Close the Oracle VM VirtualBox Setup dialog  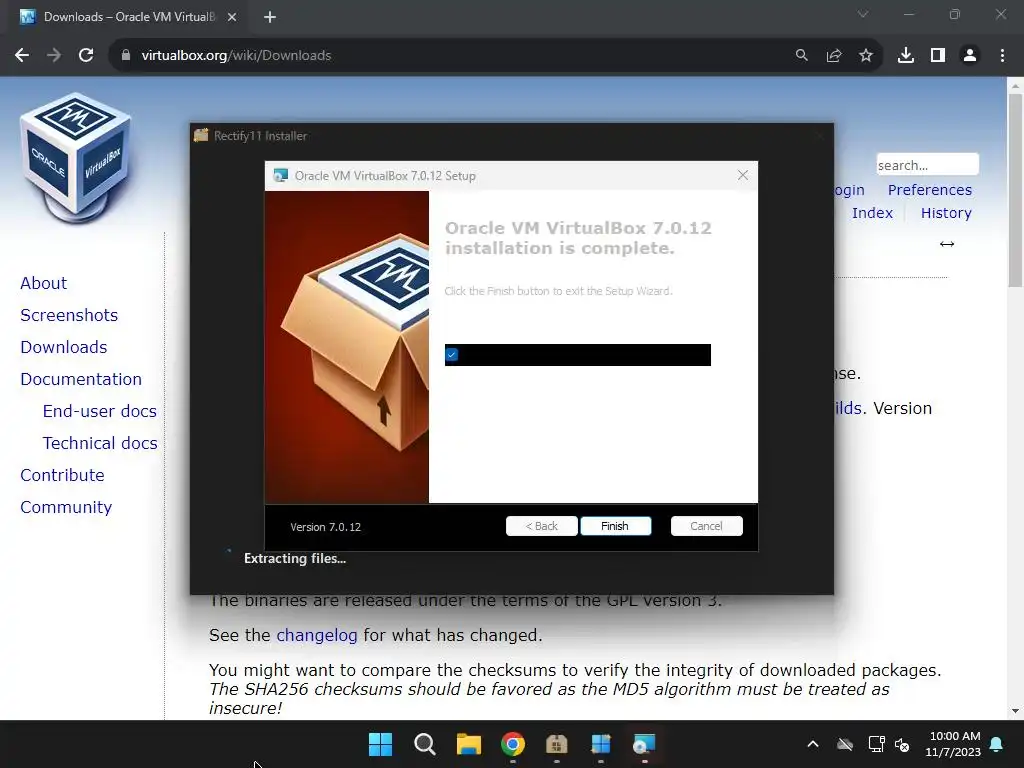point(743,175)
